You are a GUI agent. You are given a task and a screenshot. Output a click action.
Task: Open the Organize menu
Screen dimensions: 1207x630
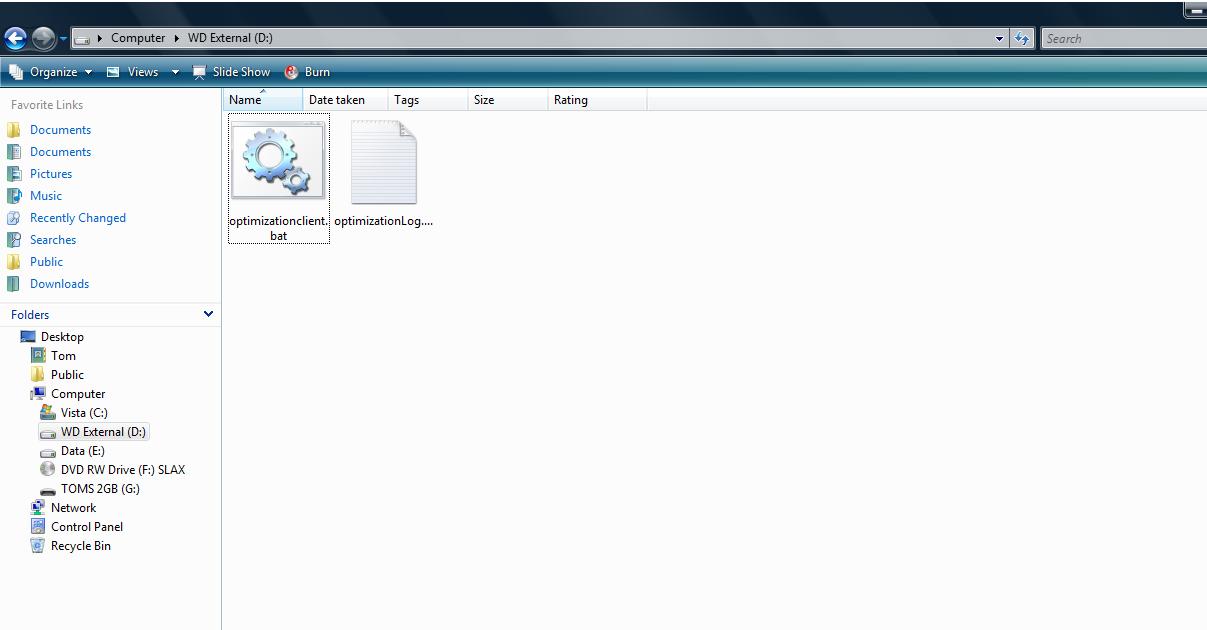(x=51, y=72)
